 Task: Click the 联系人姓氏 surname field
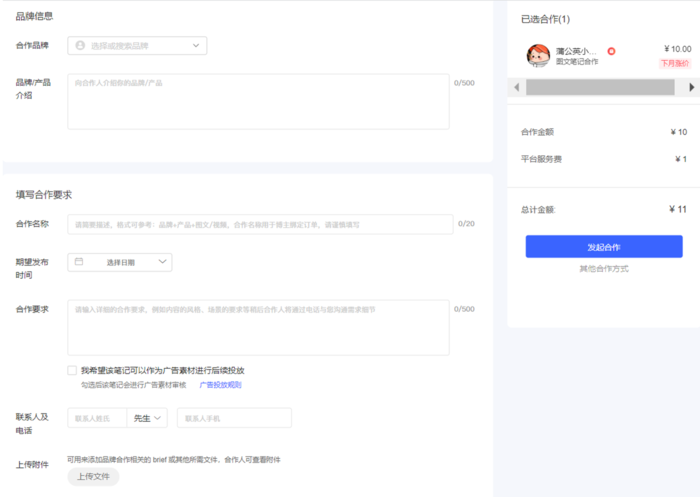(97, 418)
